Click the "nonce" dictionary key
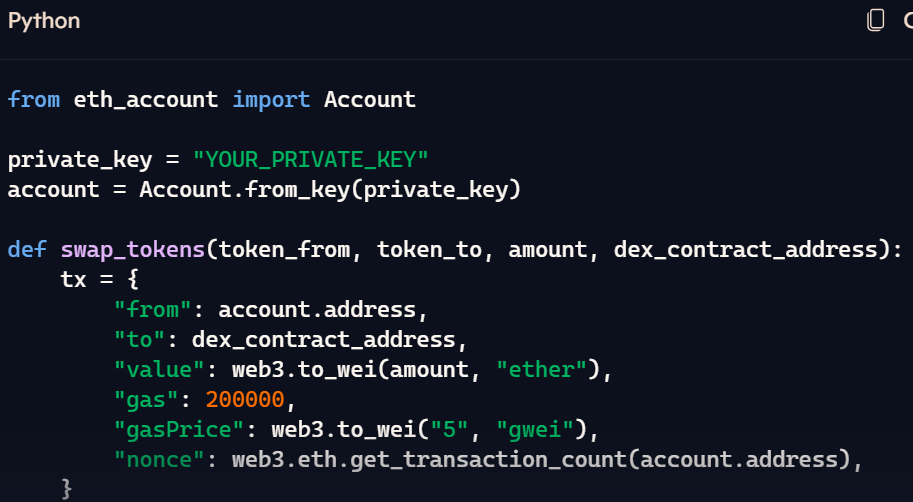 point(160,460)
